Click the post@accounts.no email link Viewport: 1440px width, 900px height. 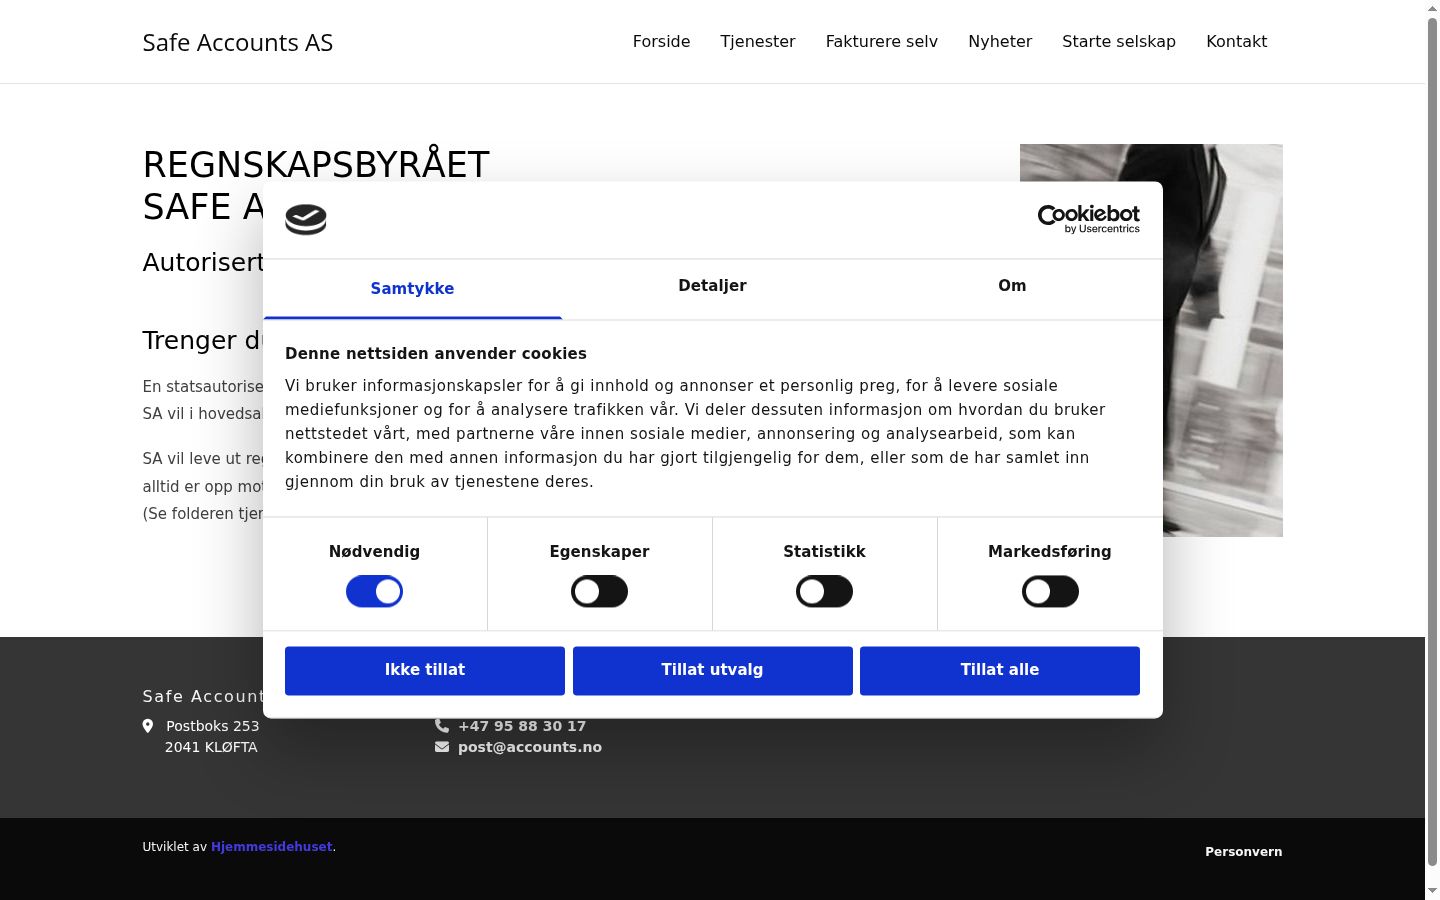[530, 747]
